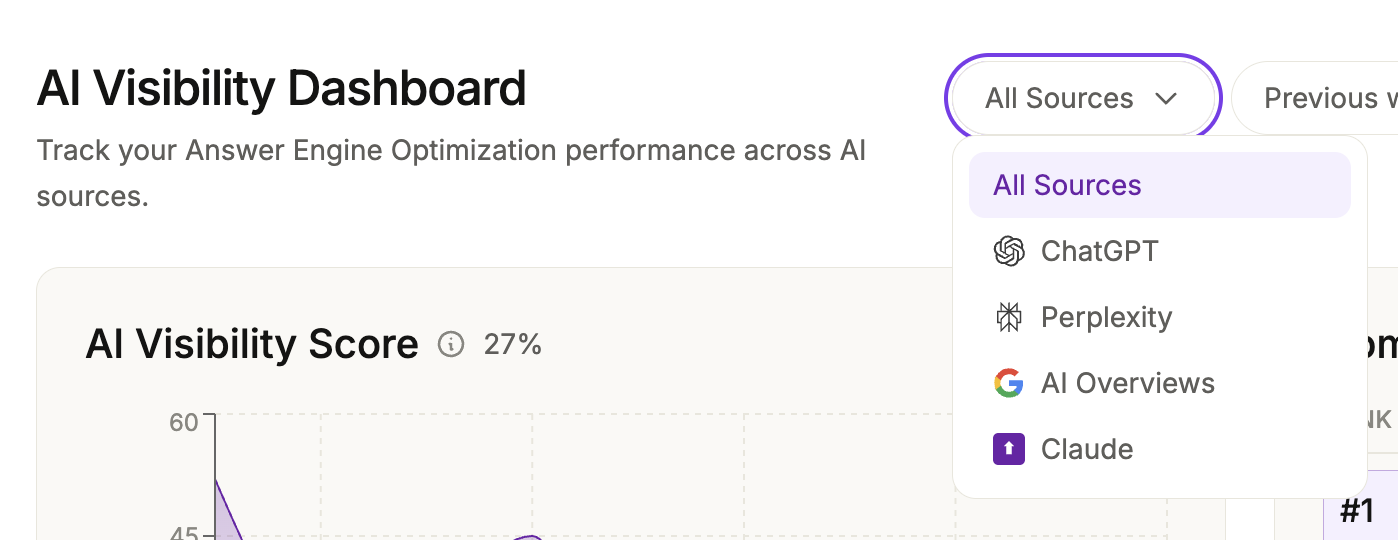Open the Previous period dropdown
The width and height of the screenshot is (1398, 540).
1318,98
